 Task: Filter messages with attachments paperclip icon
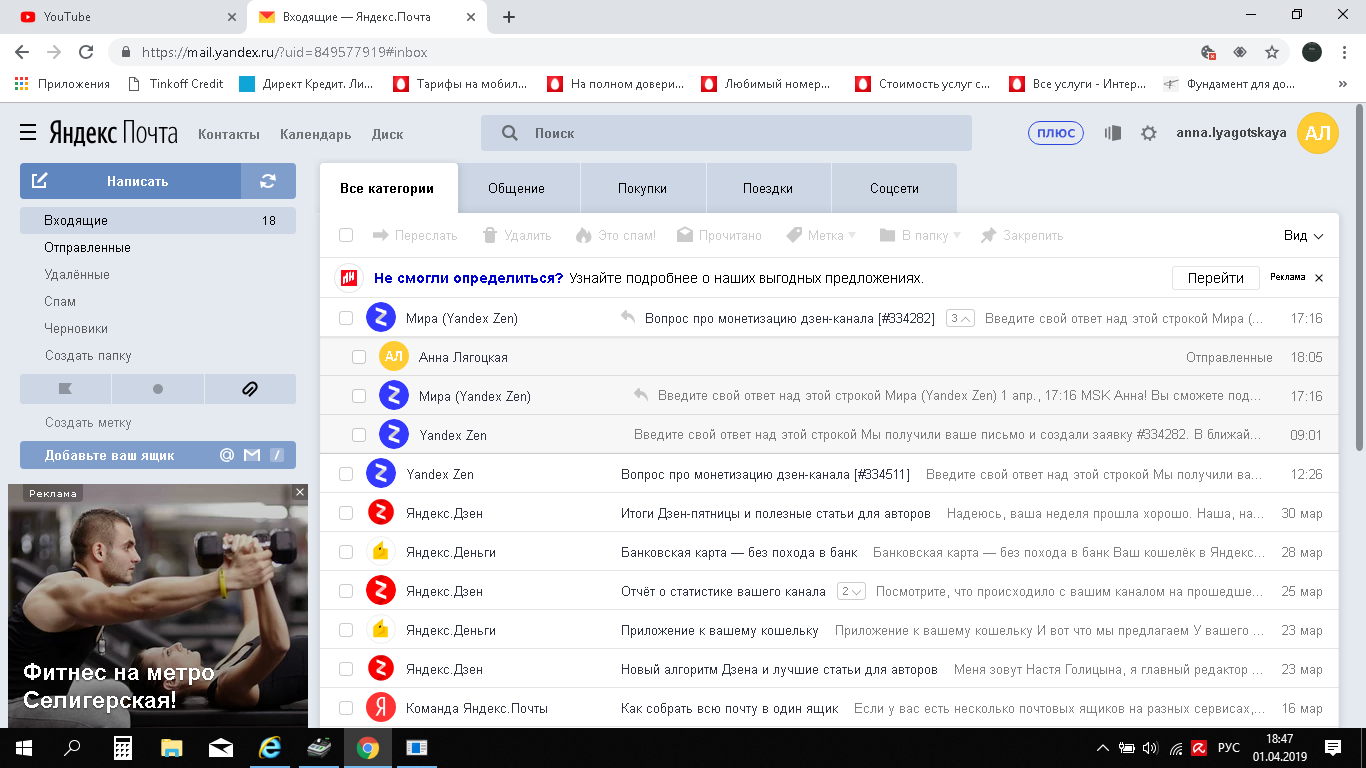250,389
